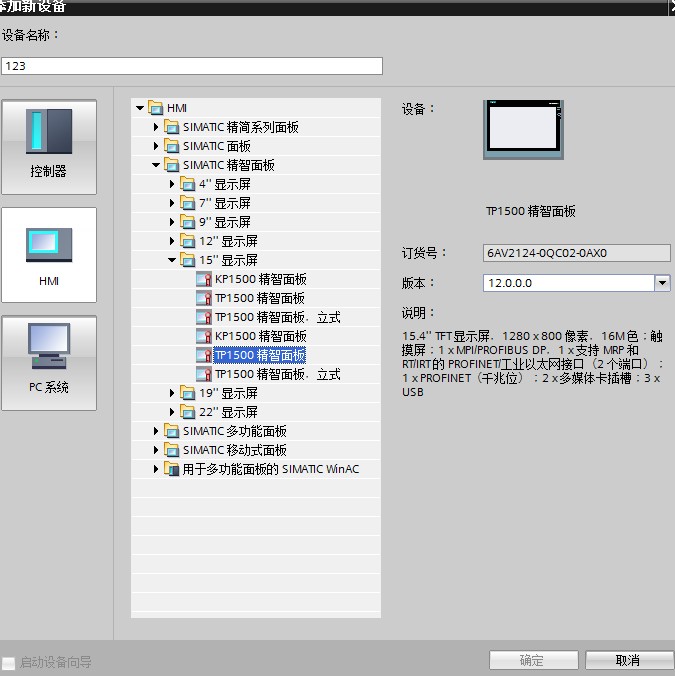This screenshot has width=675, height=676.
Task: Select the 'SIMATIC 精简系列面板' label
Action: (x=241, y=127)
